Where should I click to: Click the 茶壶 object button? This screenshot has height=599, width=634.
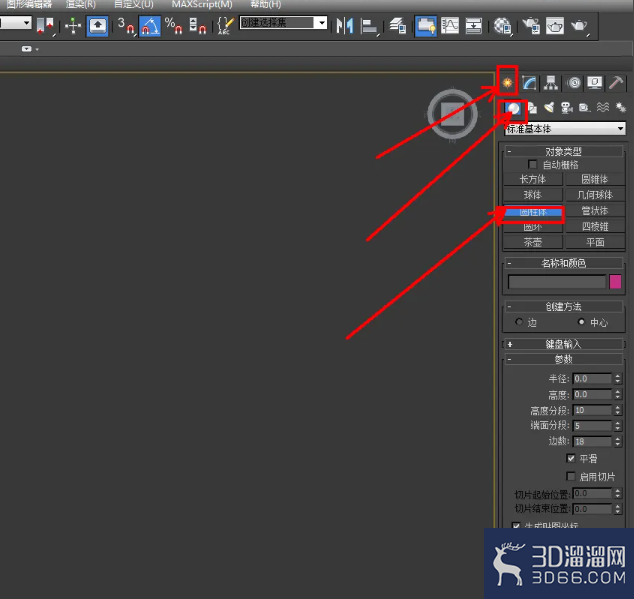tap(533, 242)
